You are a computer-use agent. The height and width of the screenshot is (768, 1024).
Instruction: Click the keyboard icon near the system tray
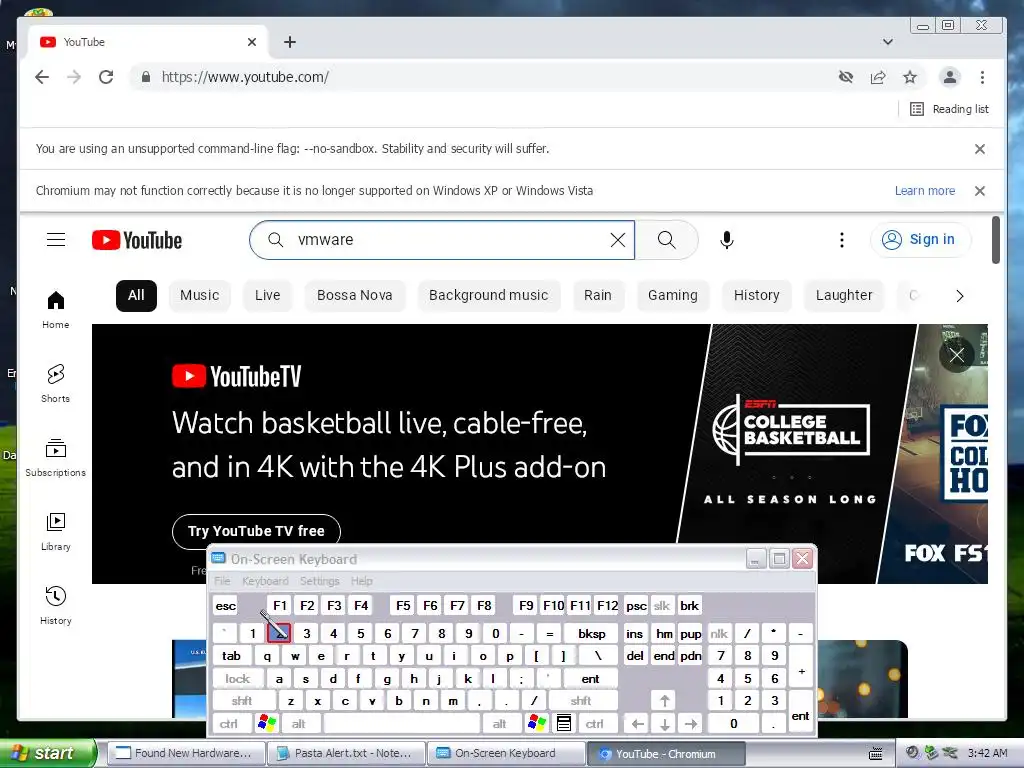point(876,754)
